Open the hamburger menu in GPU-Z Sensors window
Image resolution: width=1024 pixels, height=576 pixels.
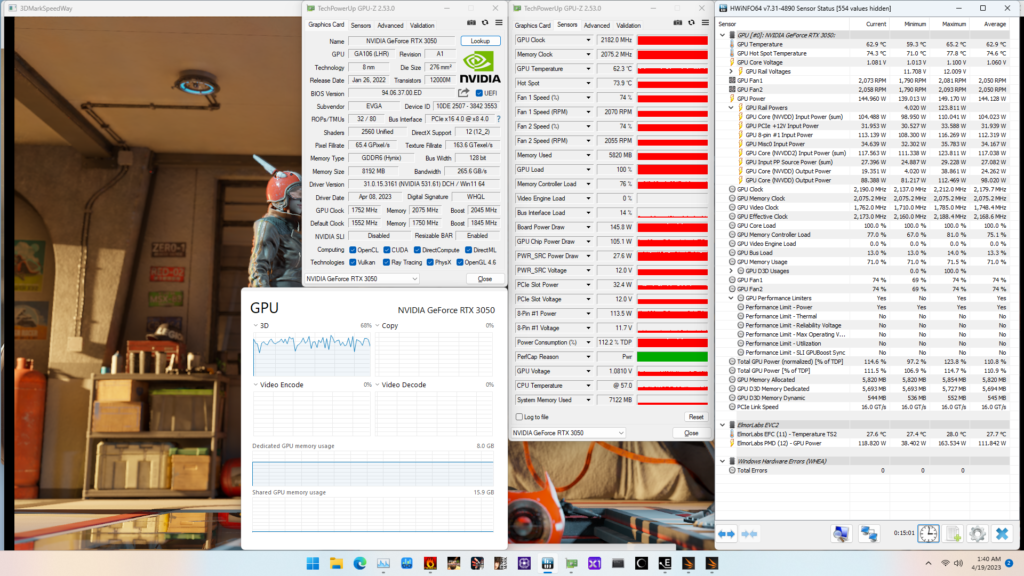tap(705, 23)
